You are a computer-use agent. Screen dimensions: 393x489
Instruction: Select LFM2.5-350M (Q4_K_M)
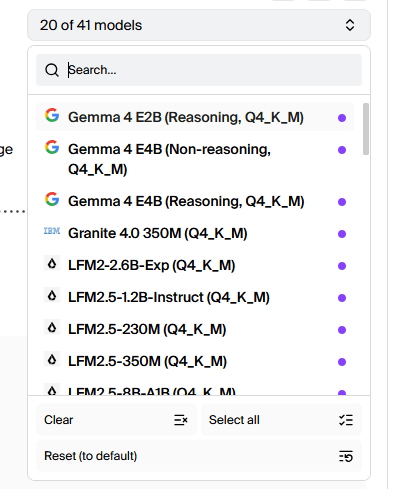(195, 361)
